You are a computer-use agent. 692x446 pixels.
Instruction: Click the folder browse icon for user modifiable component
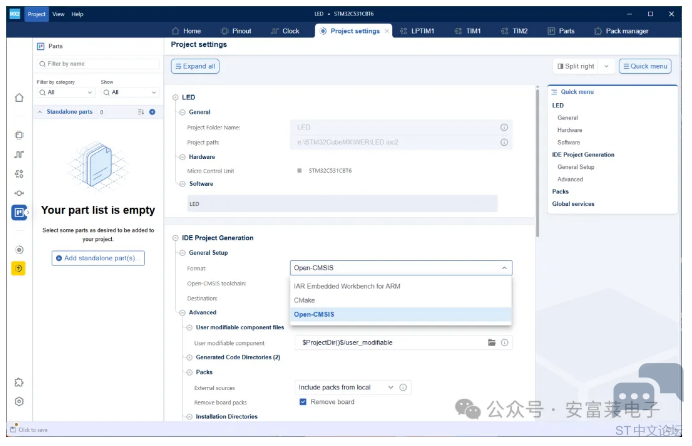[491, 342]
